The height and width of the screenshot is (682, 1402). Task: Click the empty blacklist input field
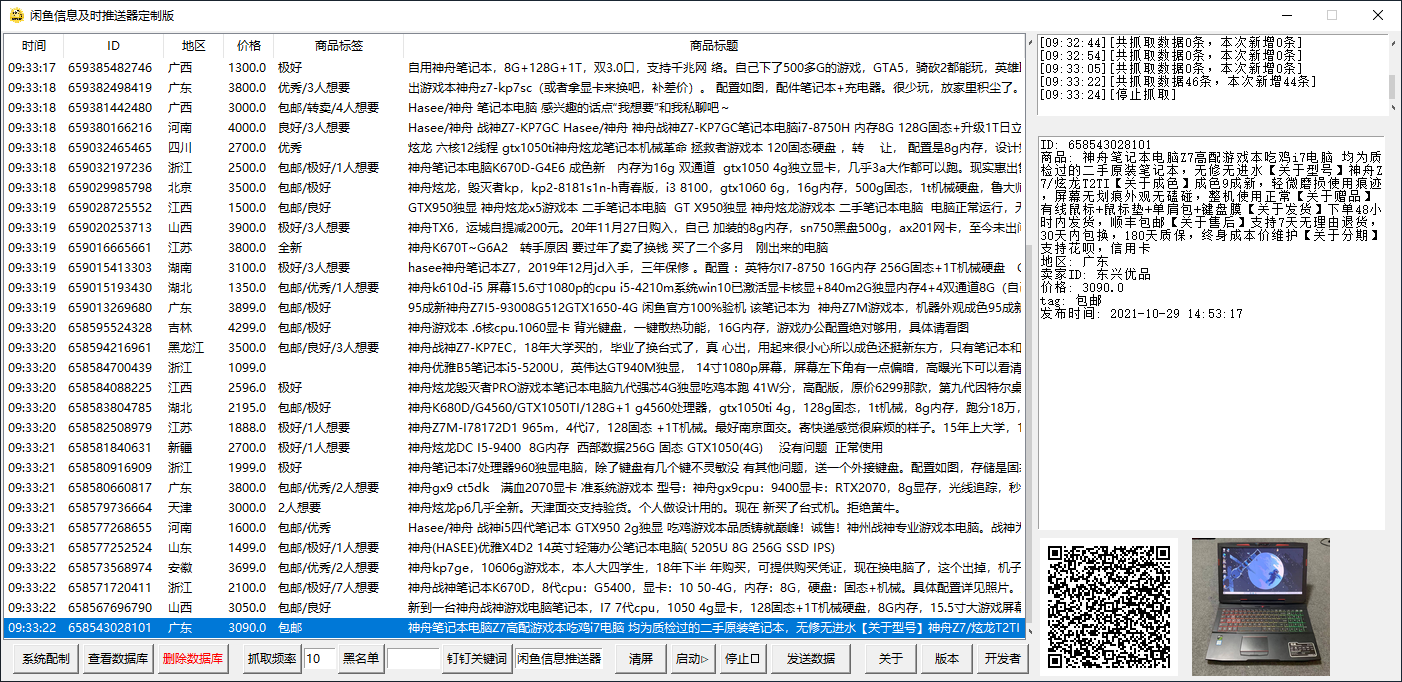[x=413, y=659]
